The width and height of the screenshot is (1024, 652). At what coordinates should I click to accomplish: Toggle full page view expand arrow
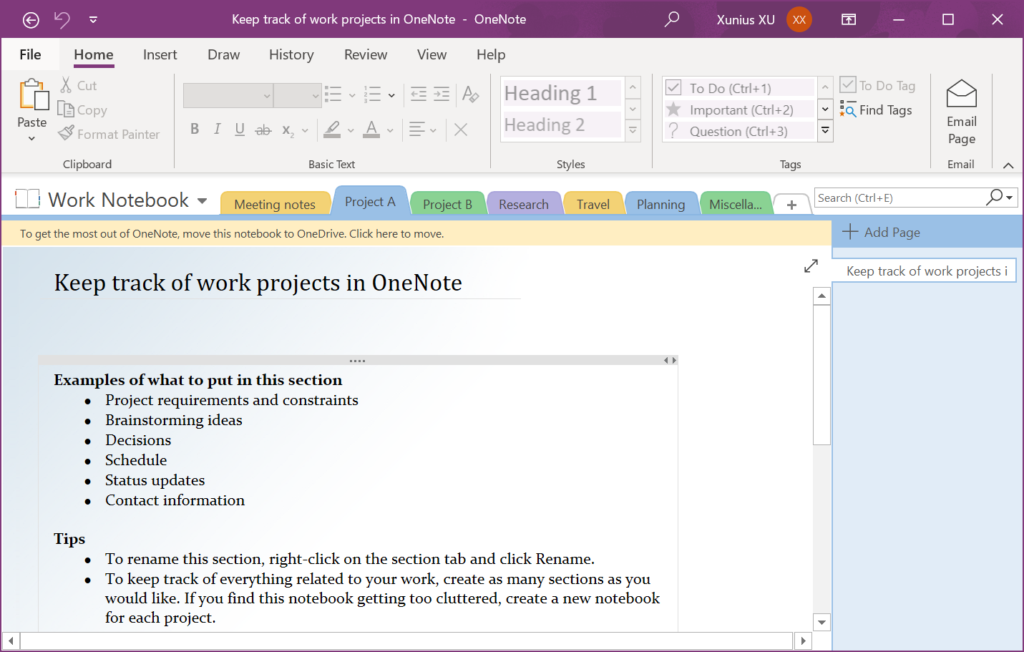810,266
